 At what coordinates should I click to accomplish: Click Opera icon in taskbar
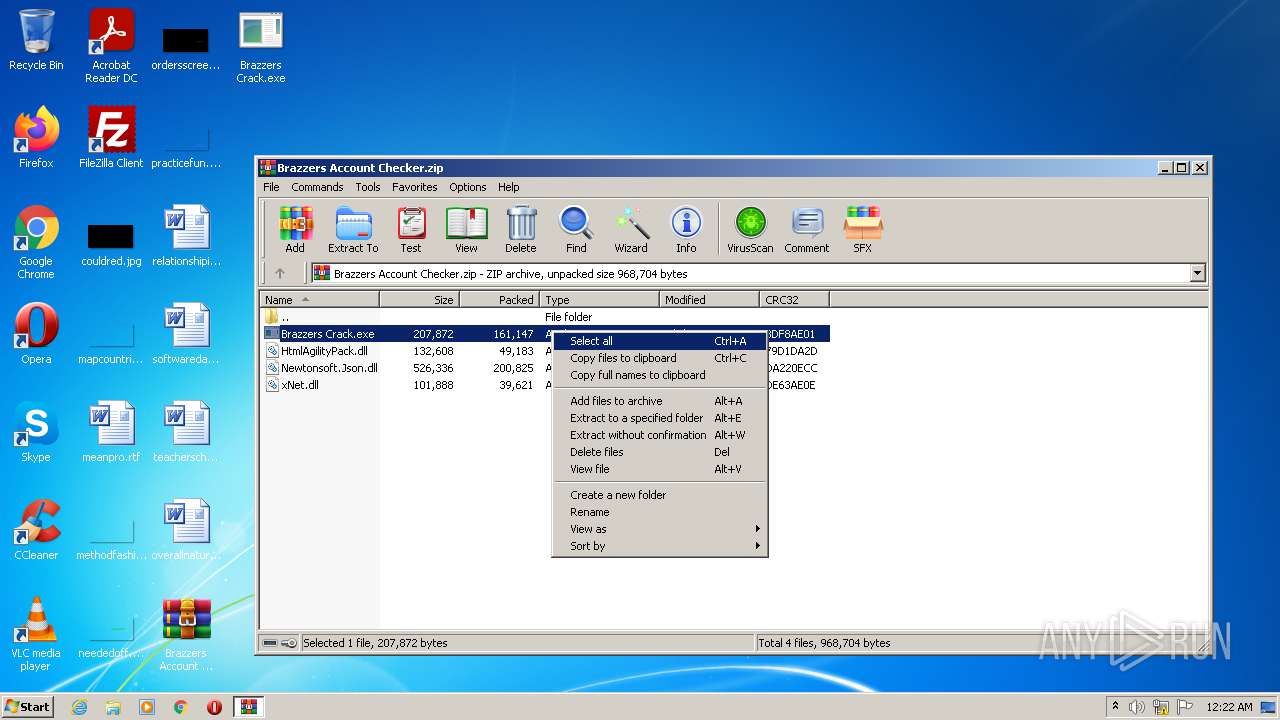(x=214, y=707)
